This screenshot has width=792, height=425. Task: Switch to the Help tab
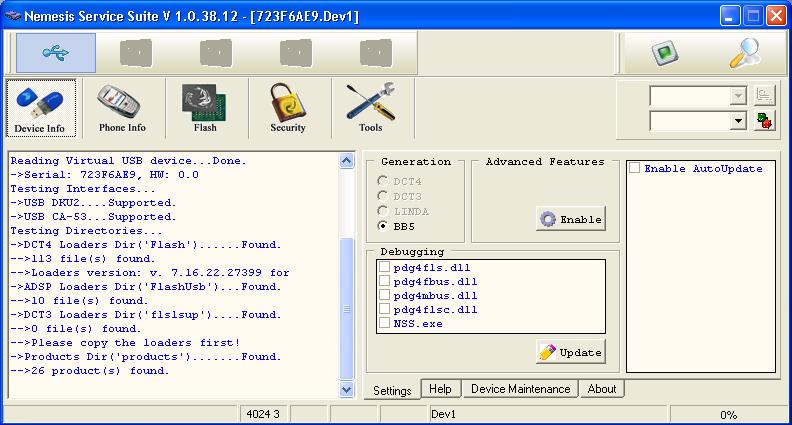(x=440, y=389)
